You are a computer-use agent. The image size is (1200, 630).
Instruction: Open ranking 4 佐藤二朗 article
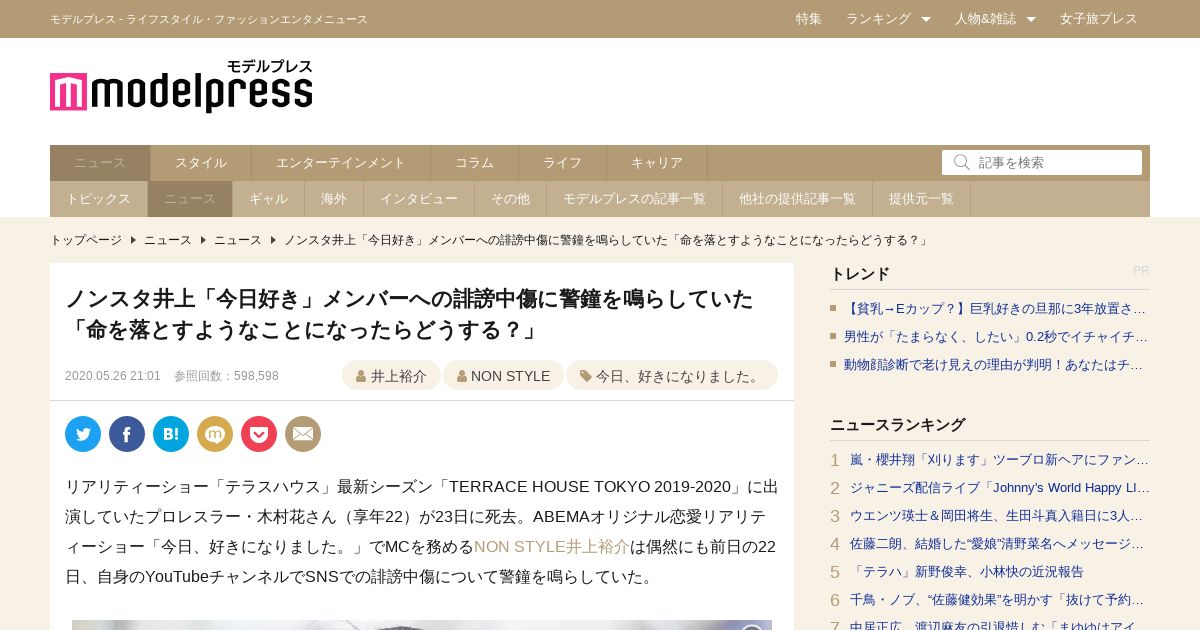(x=997, y=544)
